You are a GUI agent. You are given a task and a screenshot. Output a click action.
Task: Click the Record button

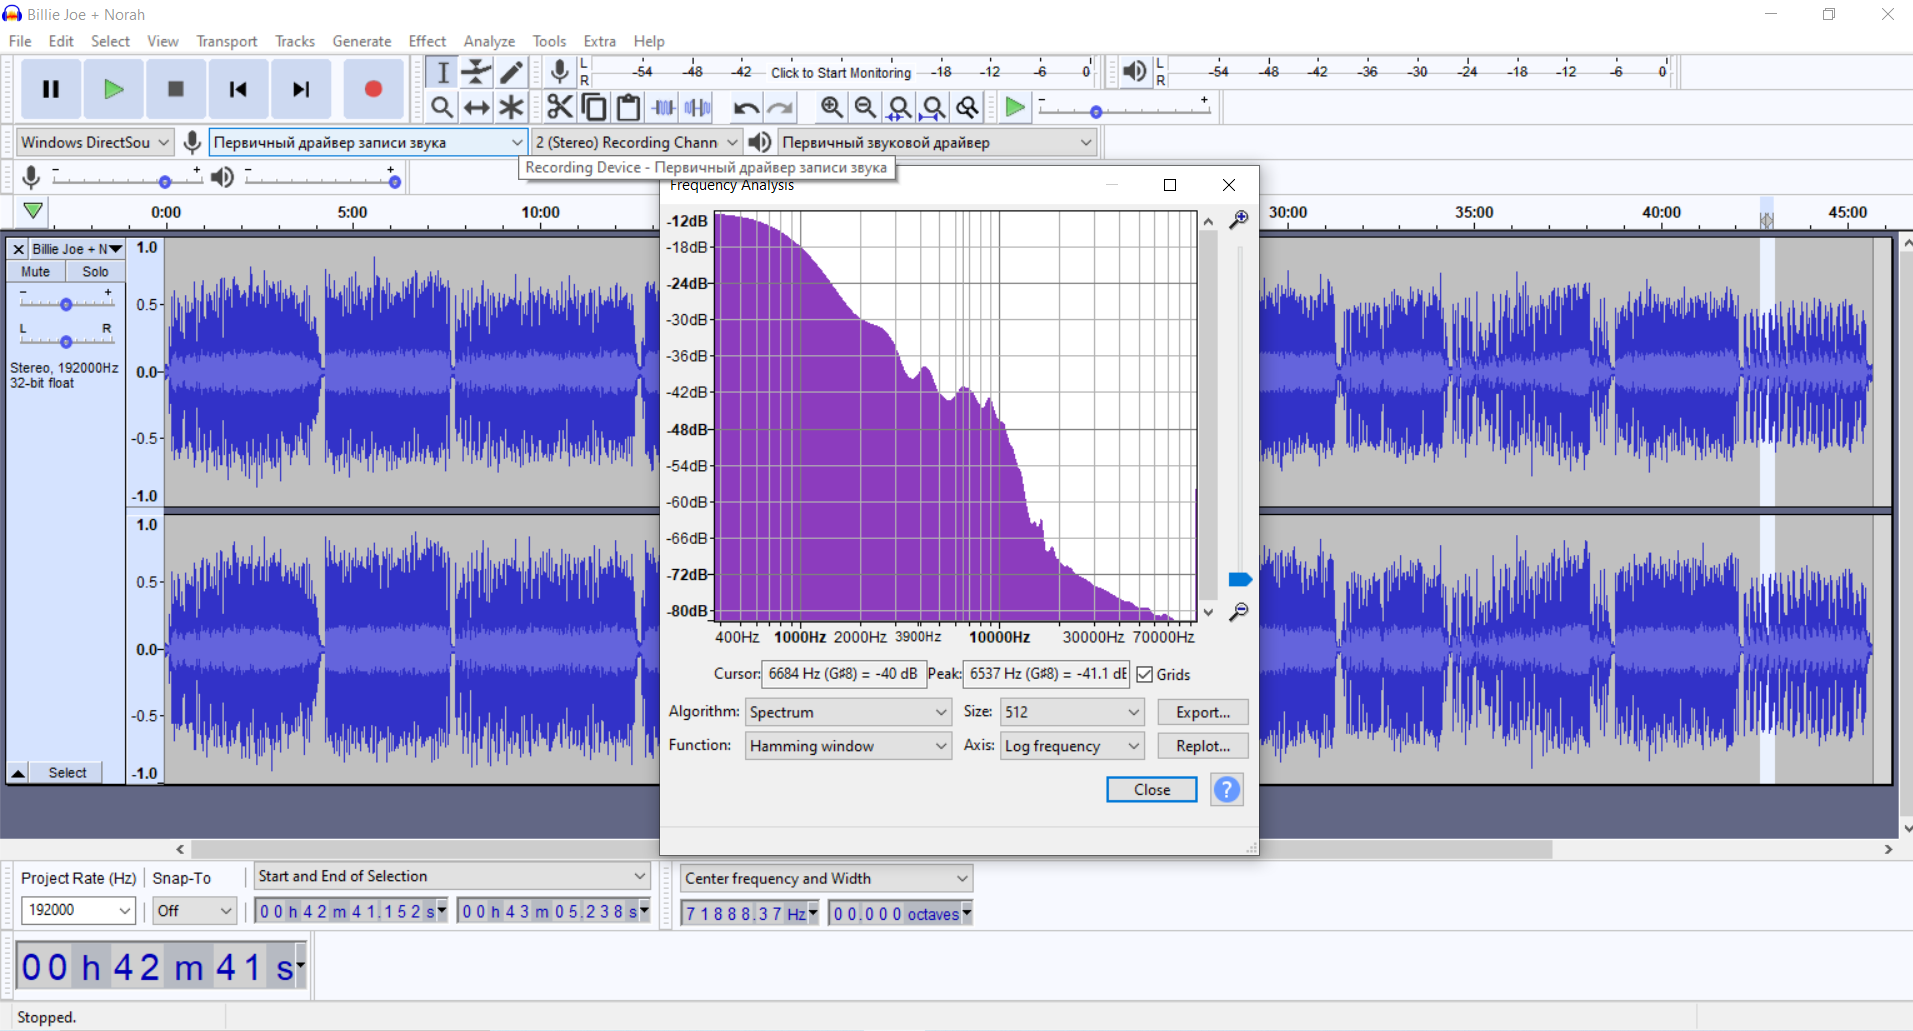pos(373,89)
